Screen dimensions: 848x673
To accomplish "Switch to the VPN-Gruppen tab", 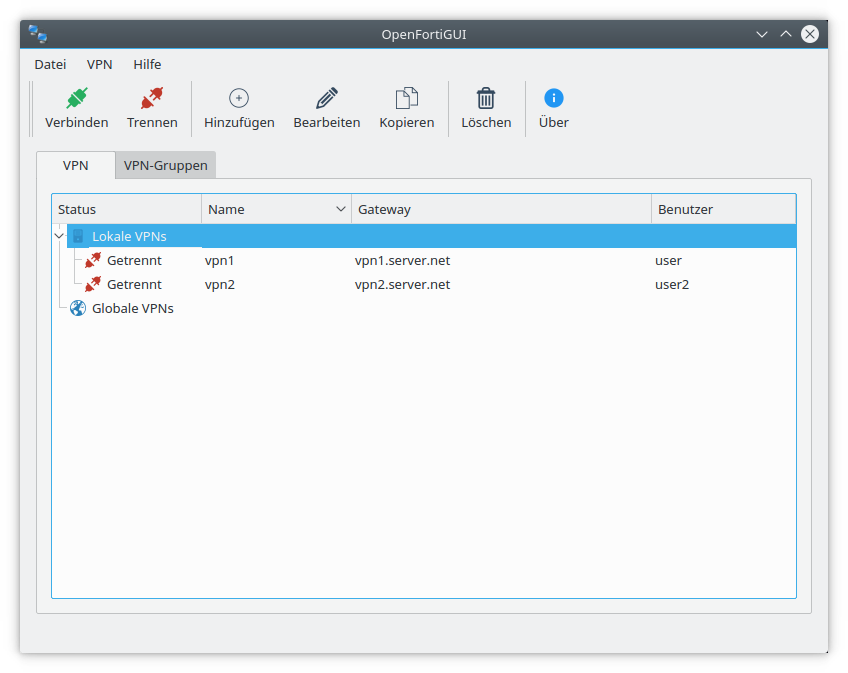I will (x=165, y=165).
